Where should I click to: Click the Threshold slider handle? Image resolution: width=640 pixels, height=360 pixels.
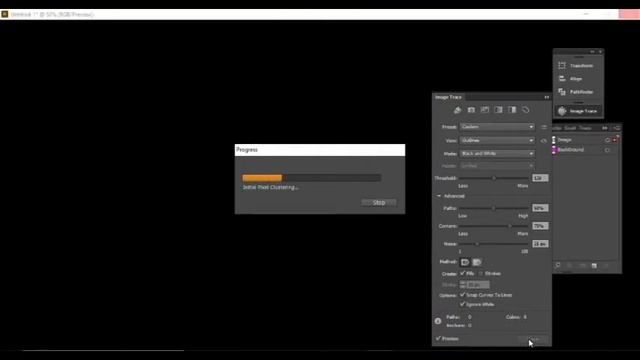[494, 178]
